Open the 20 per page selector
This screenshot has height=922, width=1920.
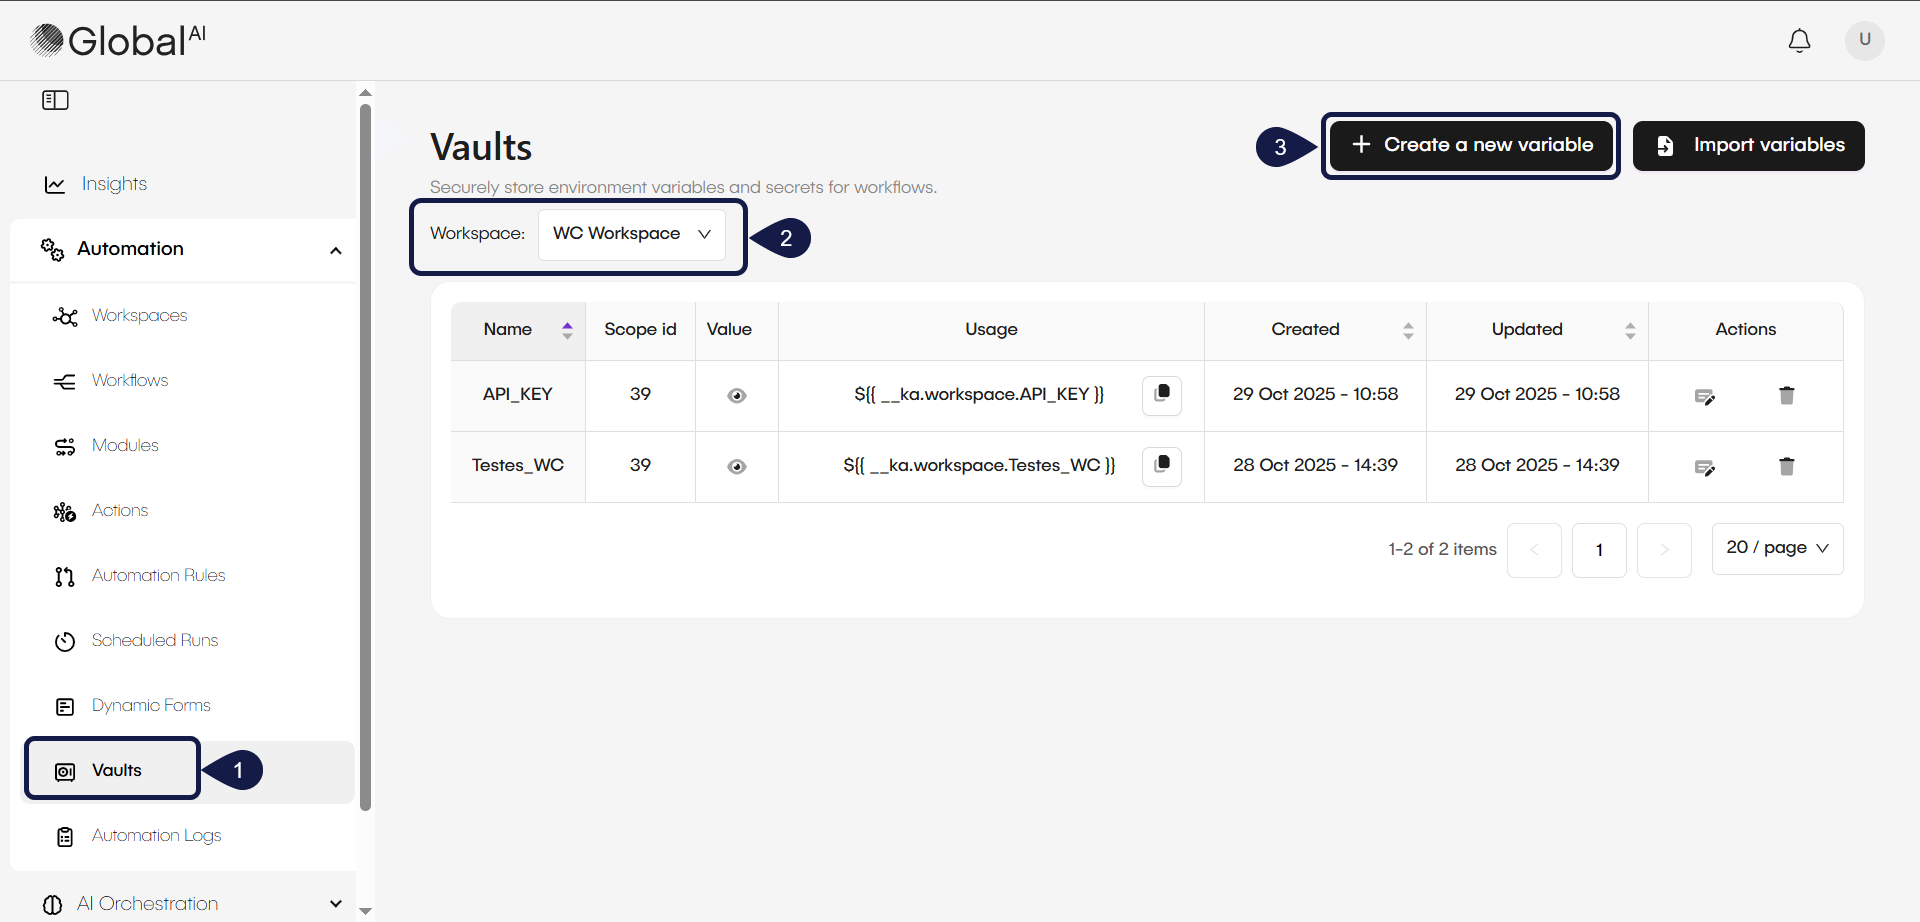tap(1777, 548)
